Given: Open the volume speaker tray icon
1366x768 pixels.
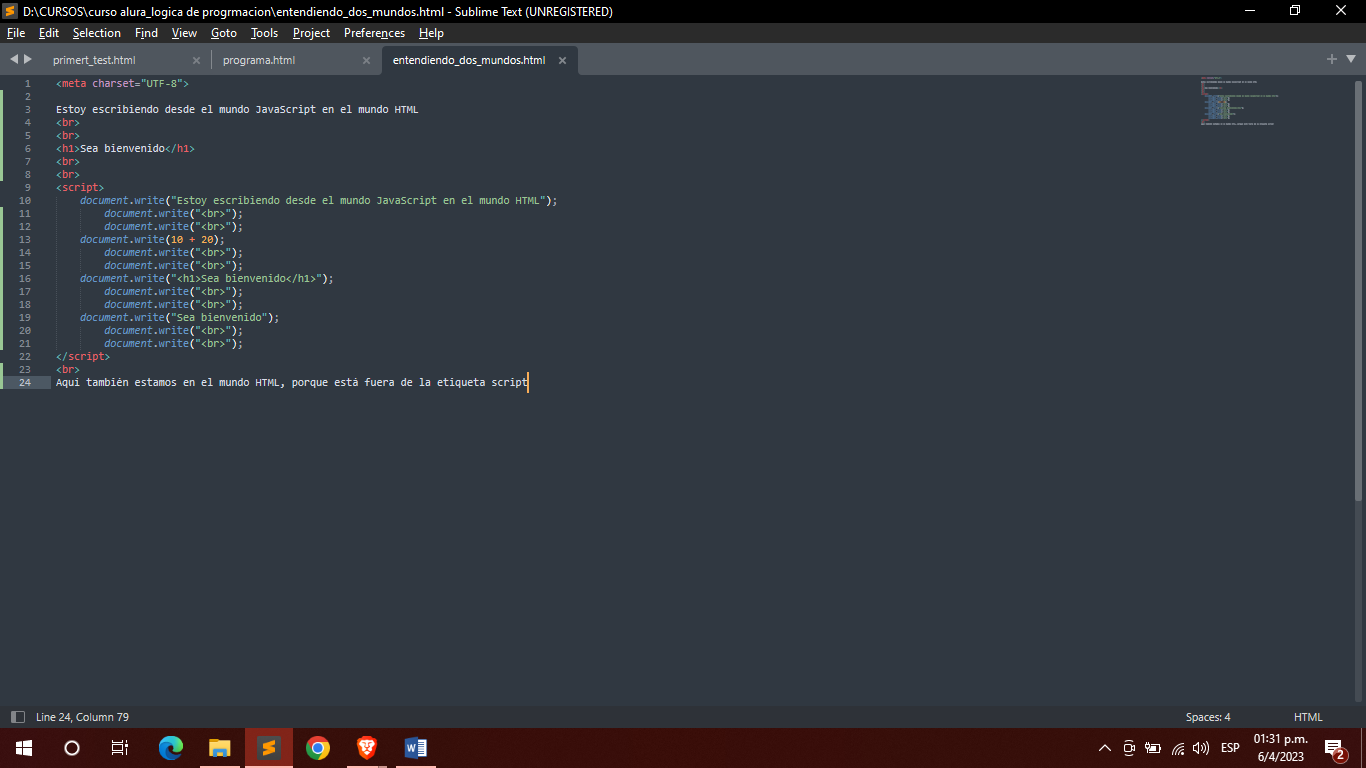Looking at the screenshot, I should pos(1201,748).
